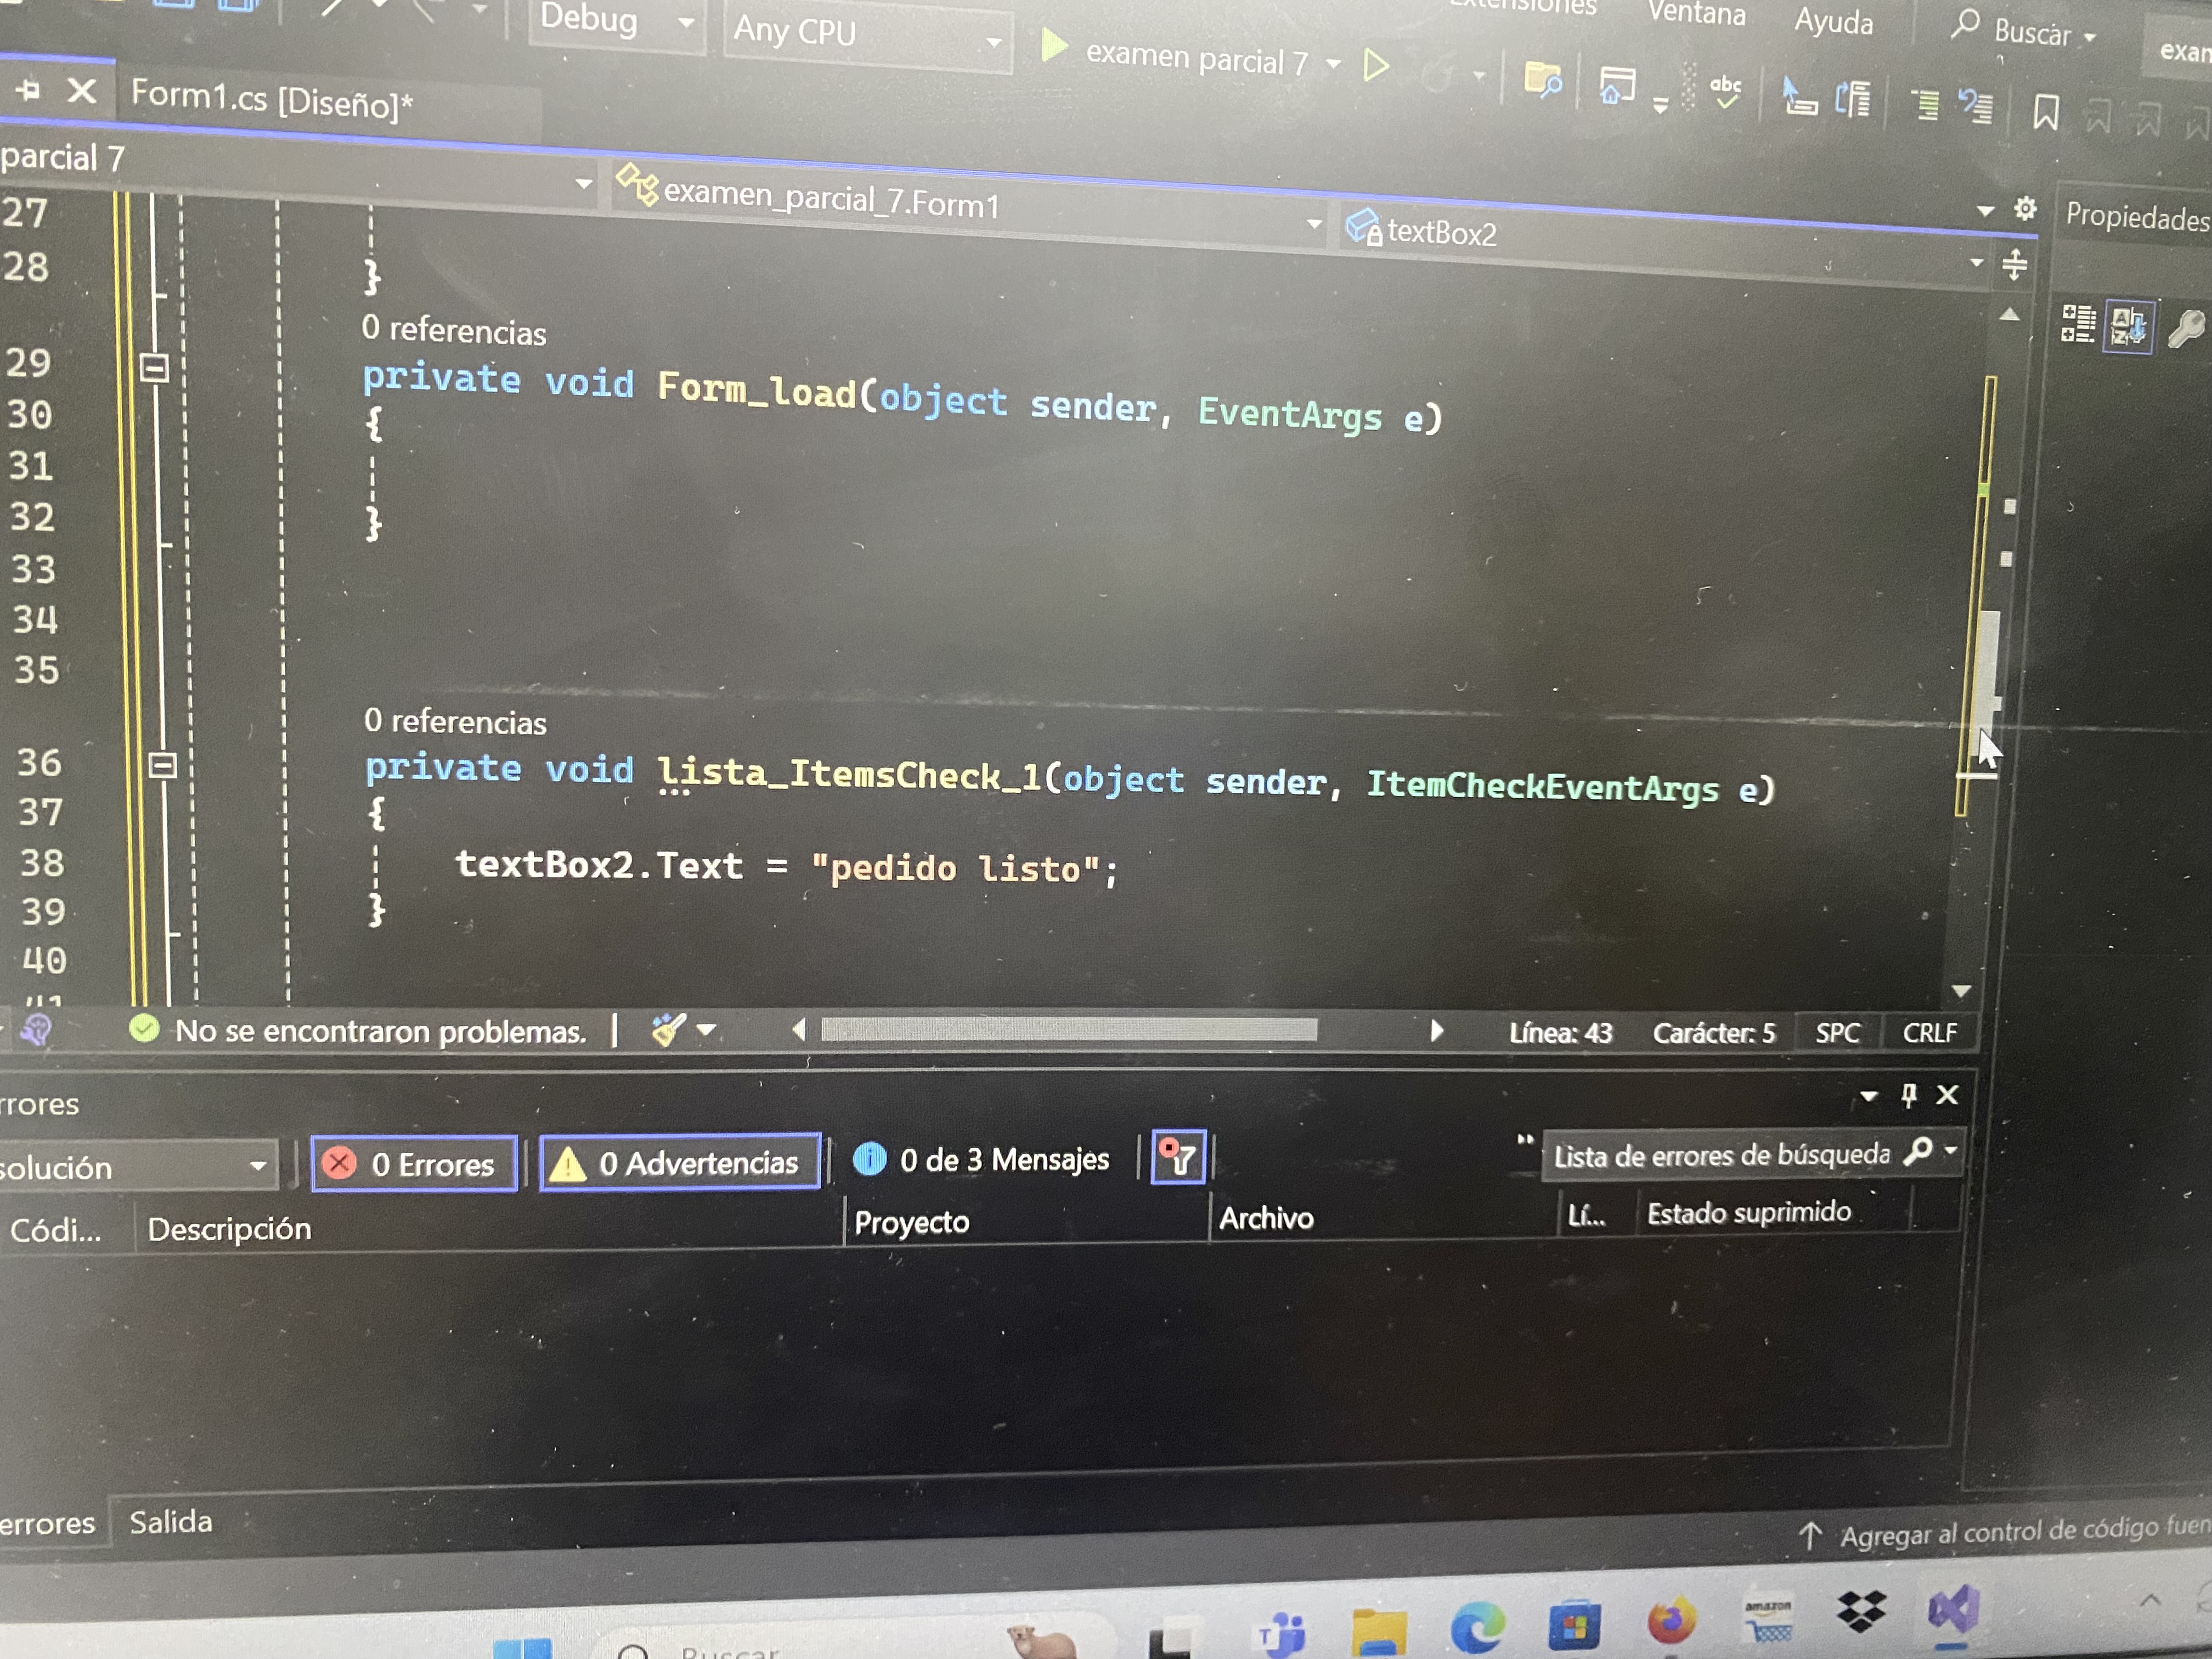This screenshot has width=2212, height=1659.
Task: Collapse the Form_load method outline
Action: [x=154, y=368]
